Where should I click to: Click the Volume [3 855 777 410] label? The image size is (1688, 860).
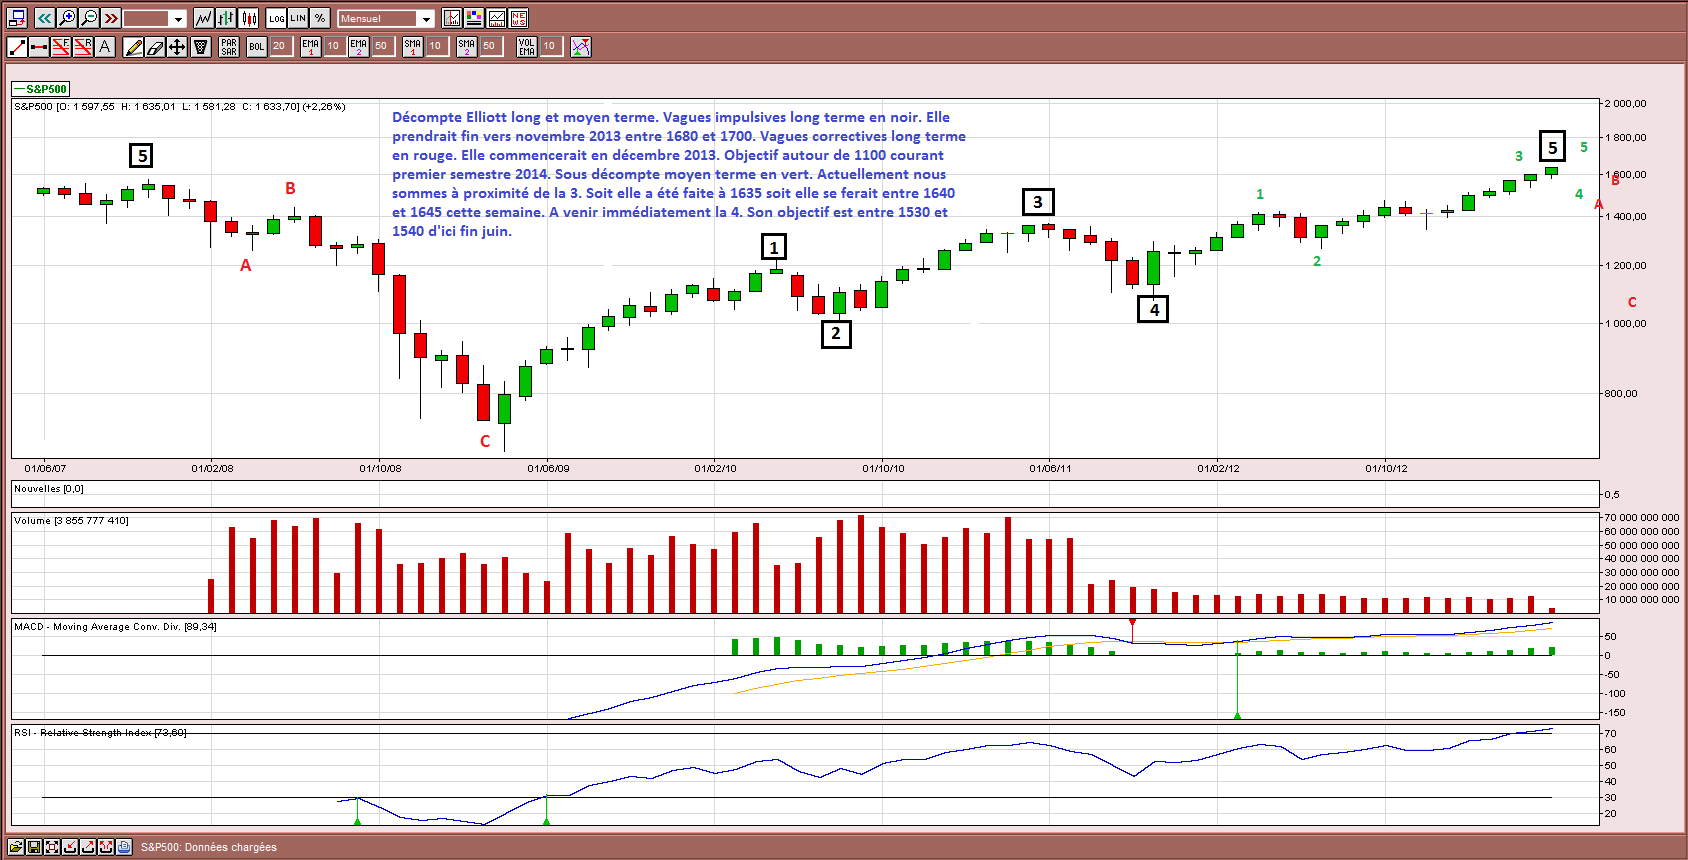71,520
